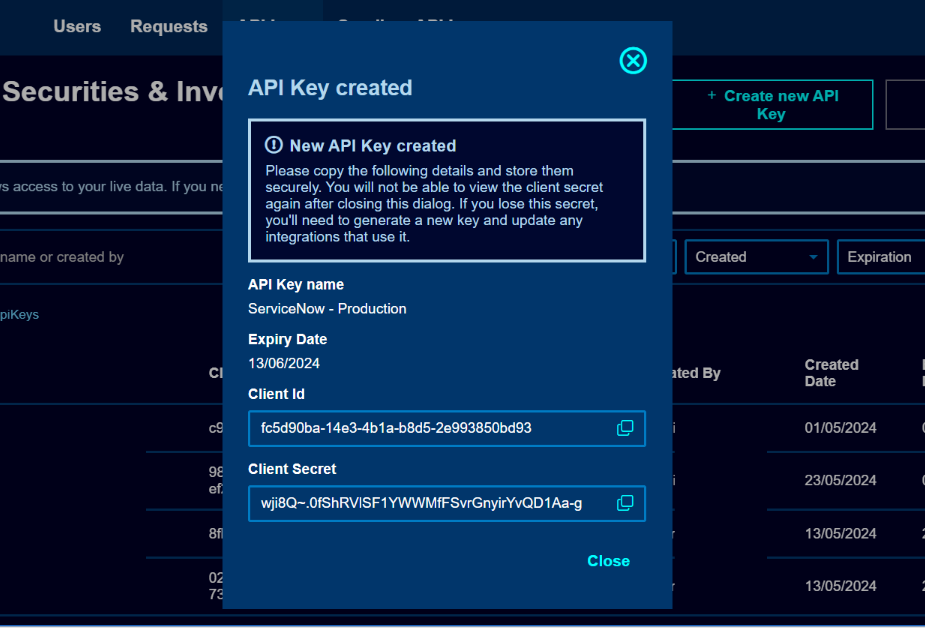This screenshot has height=628, width=925.
Task: Open the Users tab
Action: pyautogui.click(x=77, y=27)
